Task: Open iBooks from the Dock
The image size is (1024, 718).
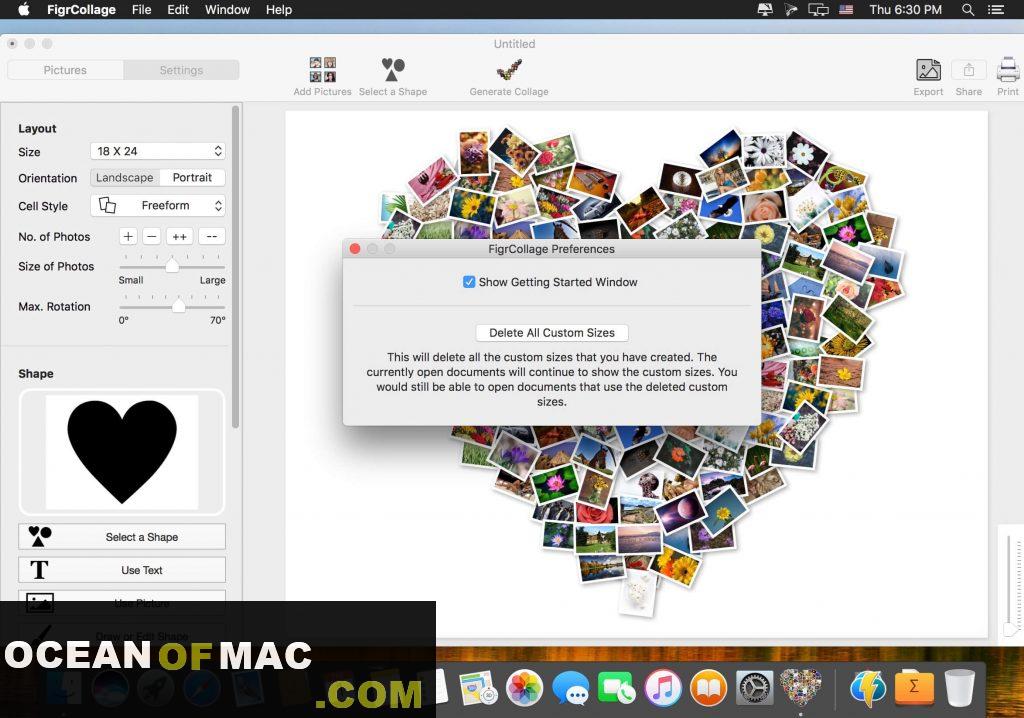Action: pyautogui.click(x=709, y=688)
